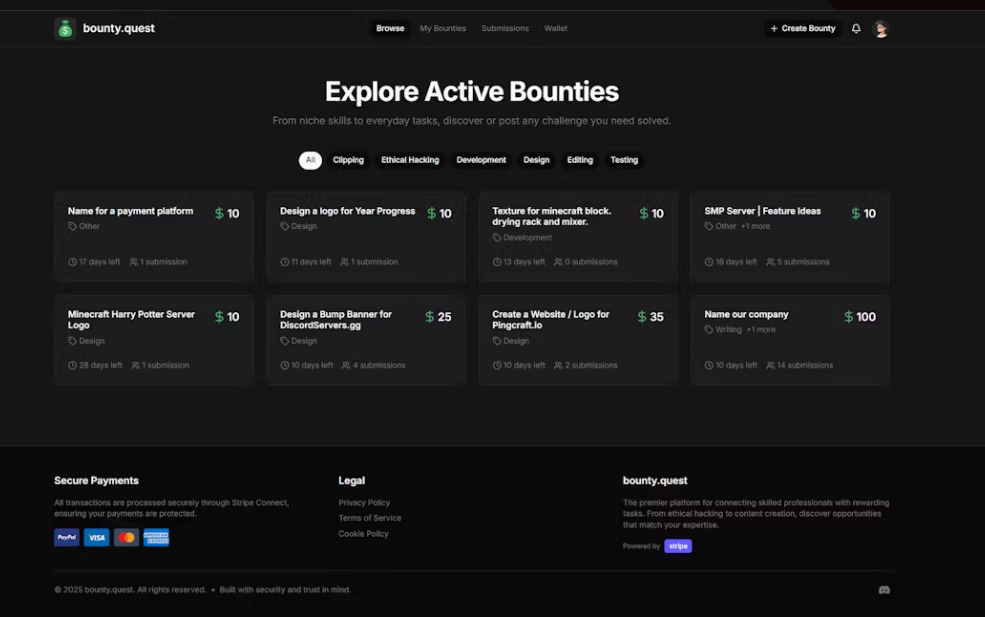The height and width of the screenshot is (617, 985).
Task: Click the Mastercard icon
Action: [126, 537]
